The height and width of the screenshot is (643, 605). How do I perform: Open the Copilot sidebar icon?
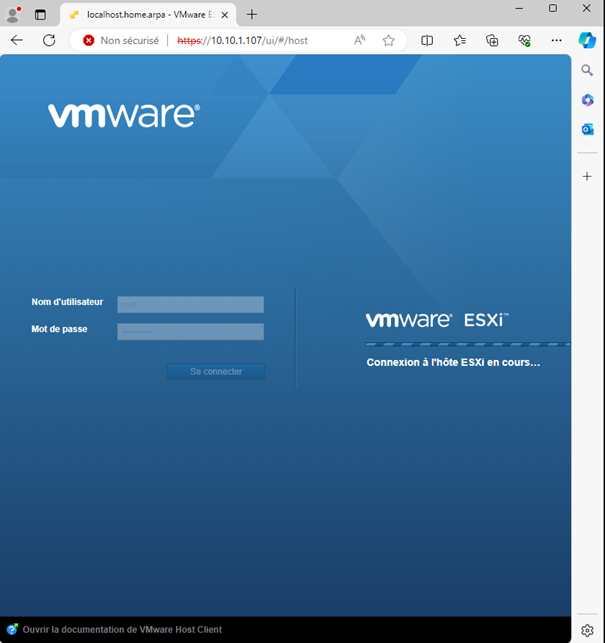pyautogui.click(x=587, y=40)
